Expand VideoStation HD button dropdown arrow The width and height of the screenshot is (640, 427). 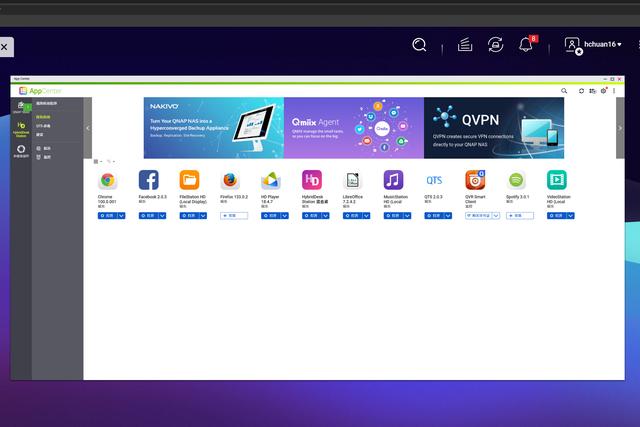click(x=570, y=216)
